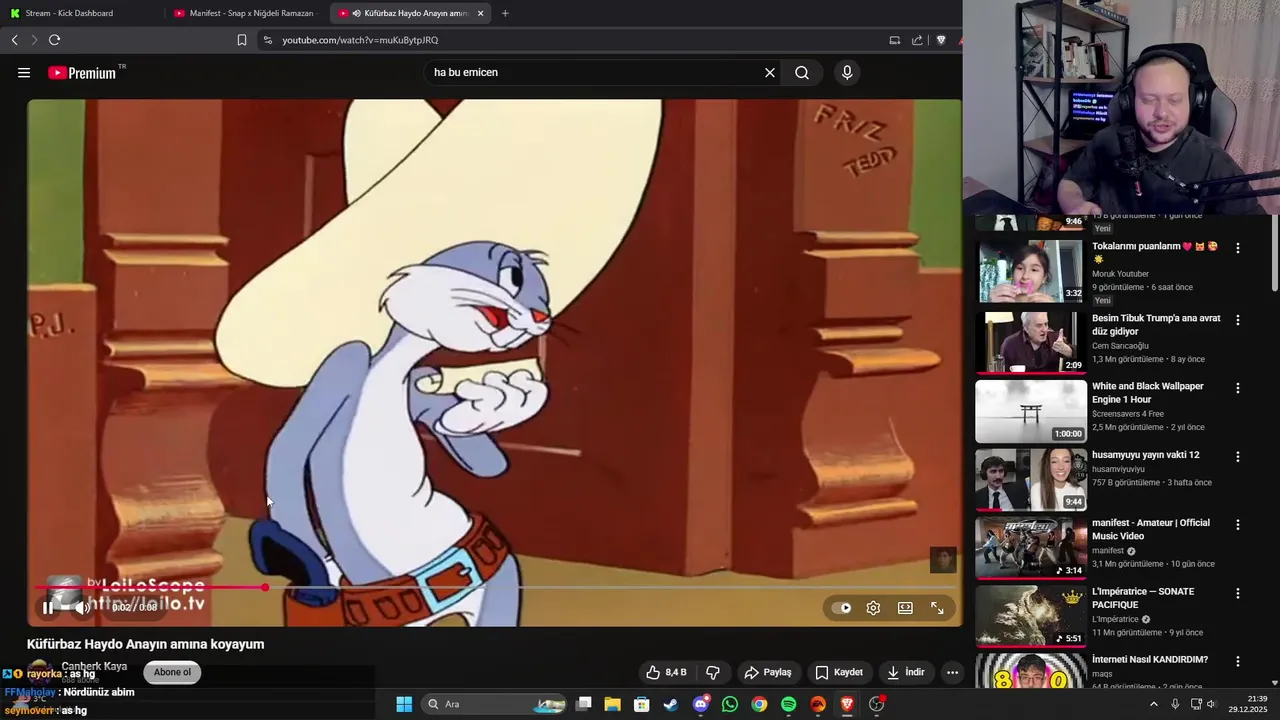This screenshot has height=720, width=1280.
Task: Close the Küfürbaz Haydo tab
Action: coord(481,13)
